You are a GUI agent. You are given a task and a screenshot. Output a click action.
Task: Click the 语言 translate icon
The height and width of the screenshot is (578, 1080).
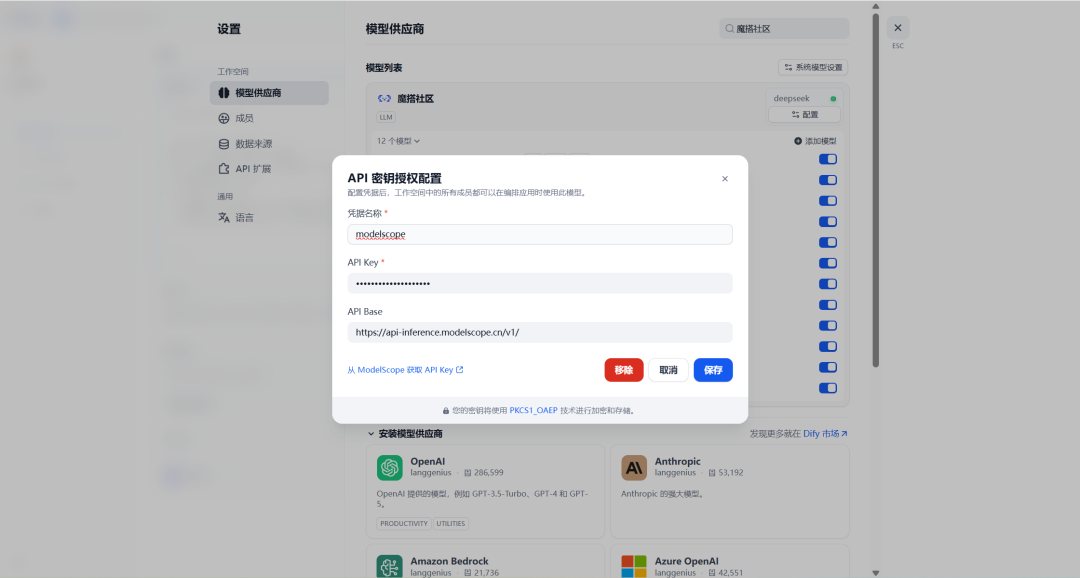pos(224,218)
